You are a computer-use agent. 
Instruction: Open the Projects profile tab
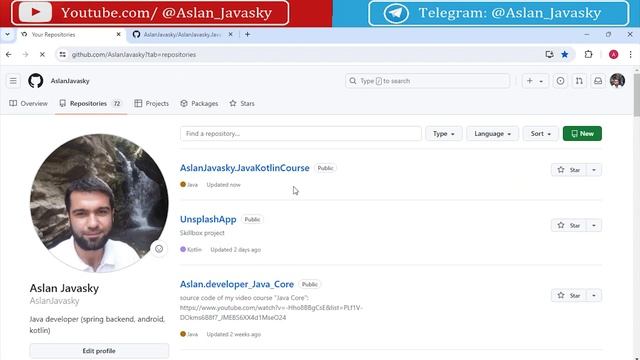(x=151, y=104)
